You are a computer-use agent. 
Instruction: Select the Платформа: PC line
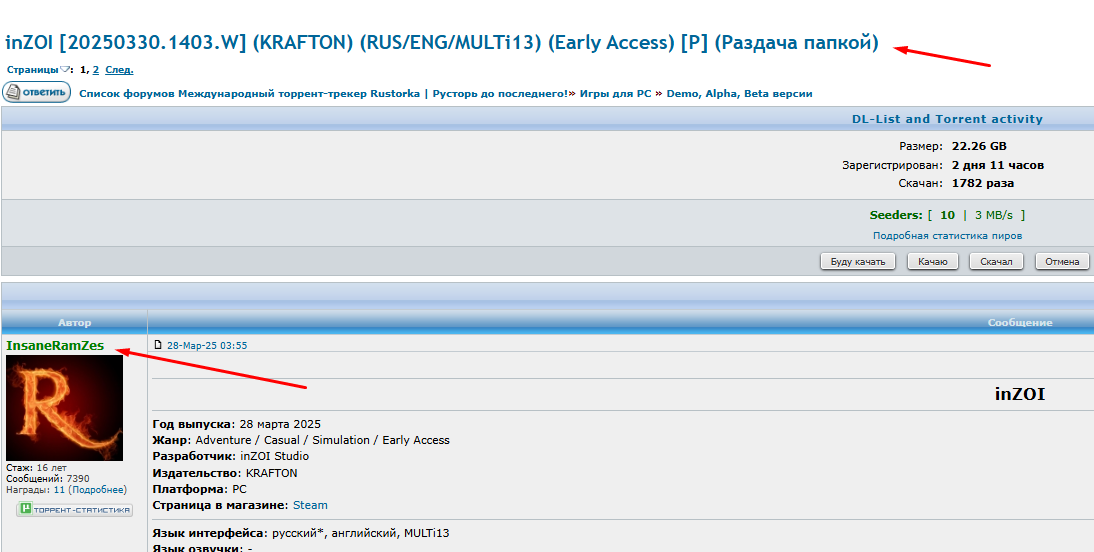200,489
